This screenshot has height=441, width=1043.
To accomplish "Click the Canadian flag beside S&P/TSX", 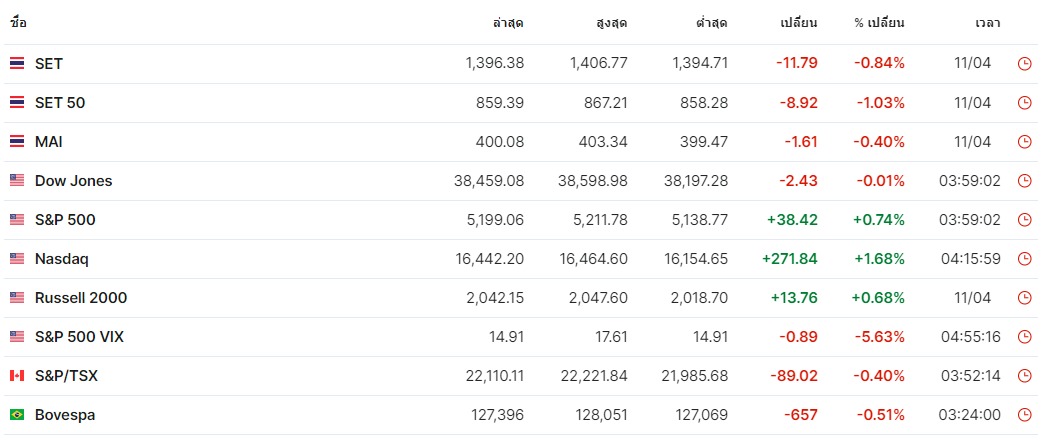I will pos(17,376).
